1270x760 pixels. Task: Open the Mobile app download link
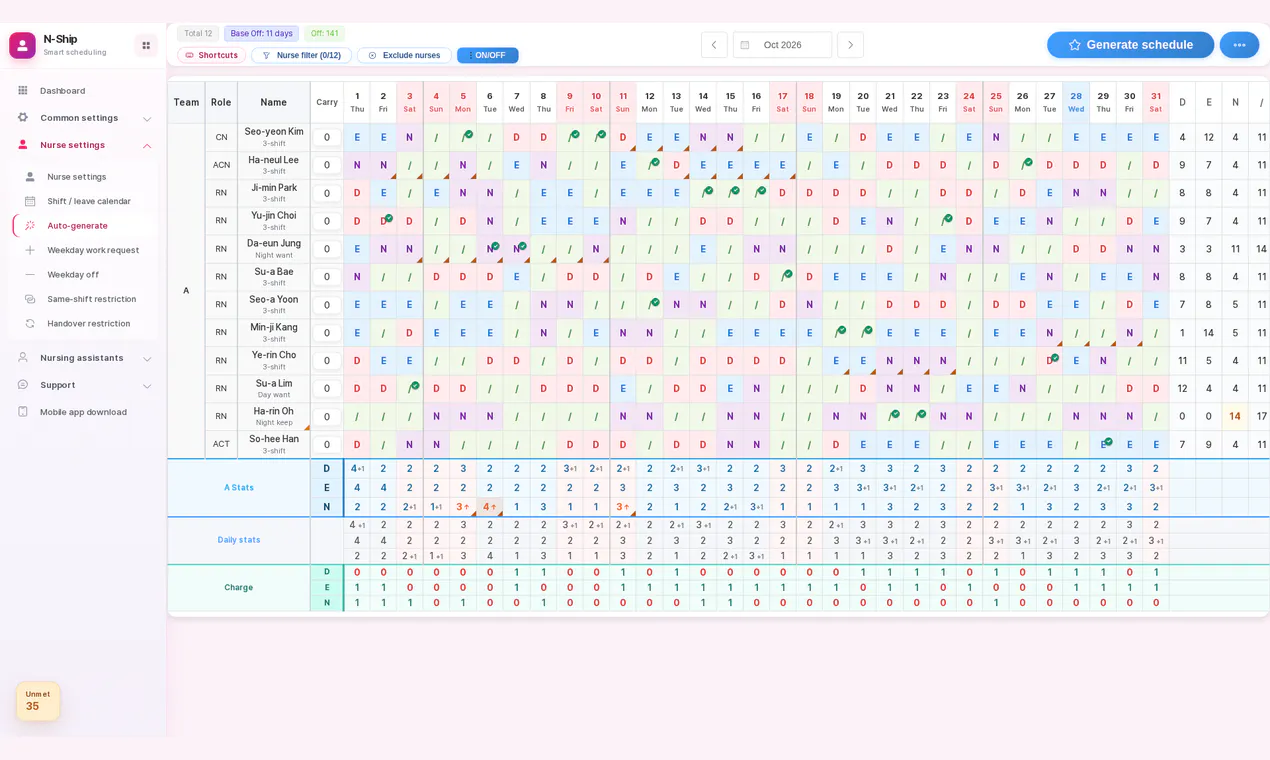point(84,412)
